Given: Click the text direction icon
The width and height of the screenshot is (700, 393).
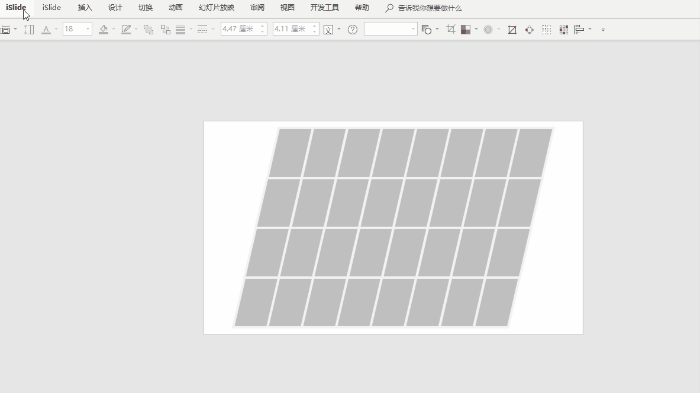Looking at the screenshot, I should tap(29, 29).
